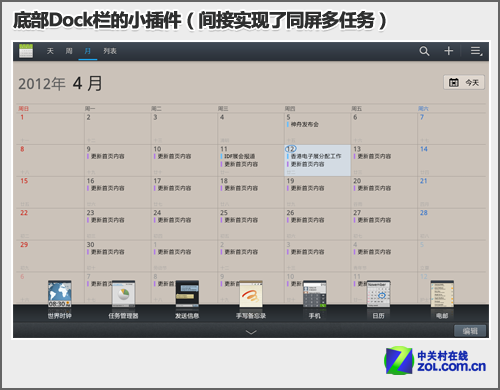
Task: Add new event with plus icon
Action: (449, 51)
